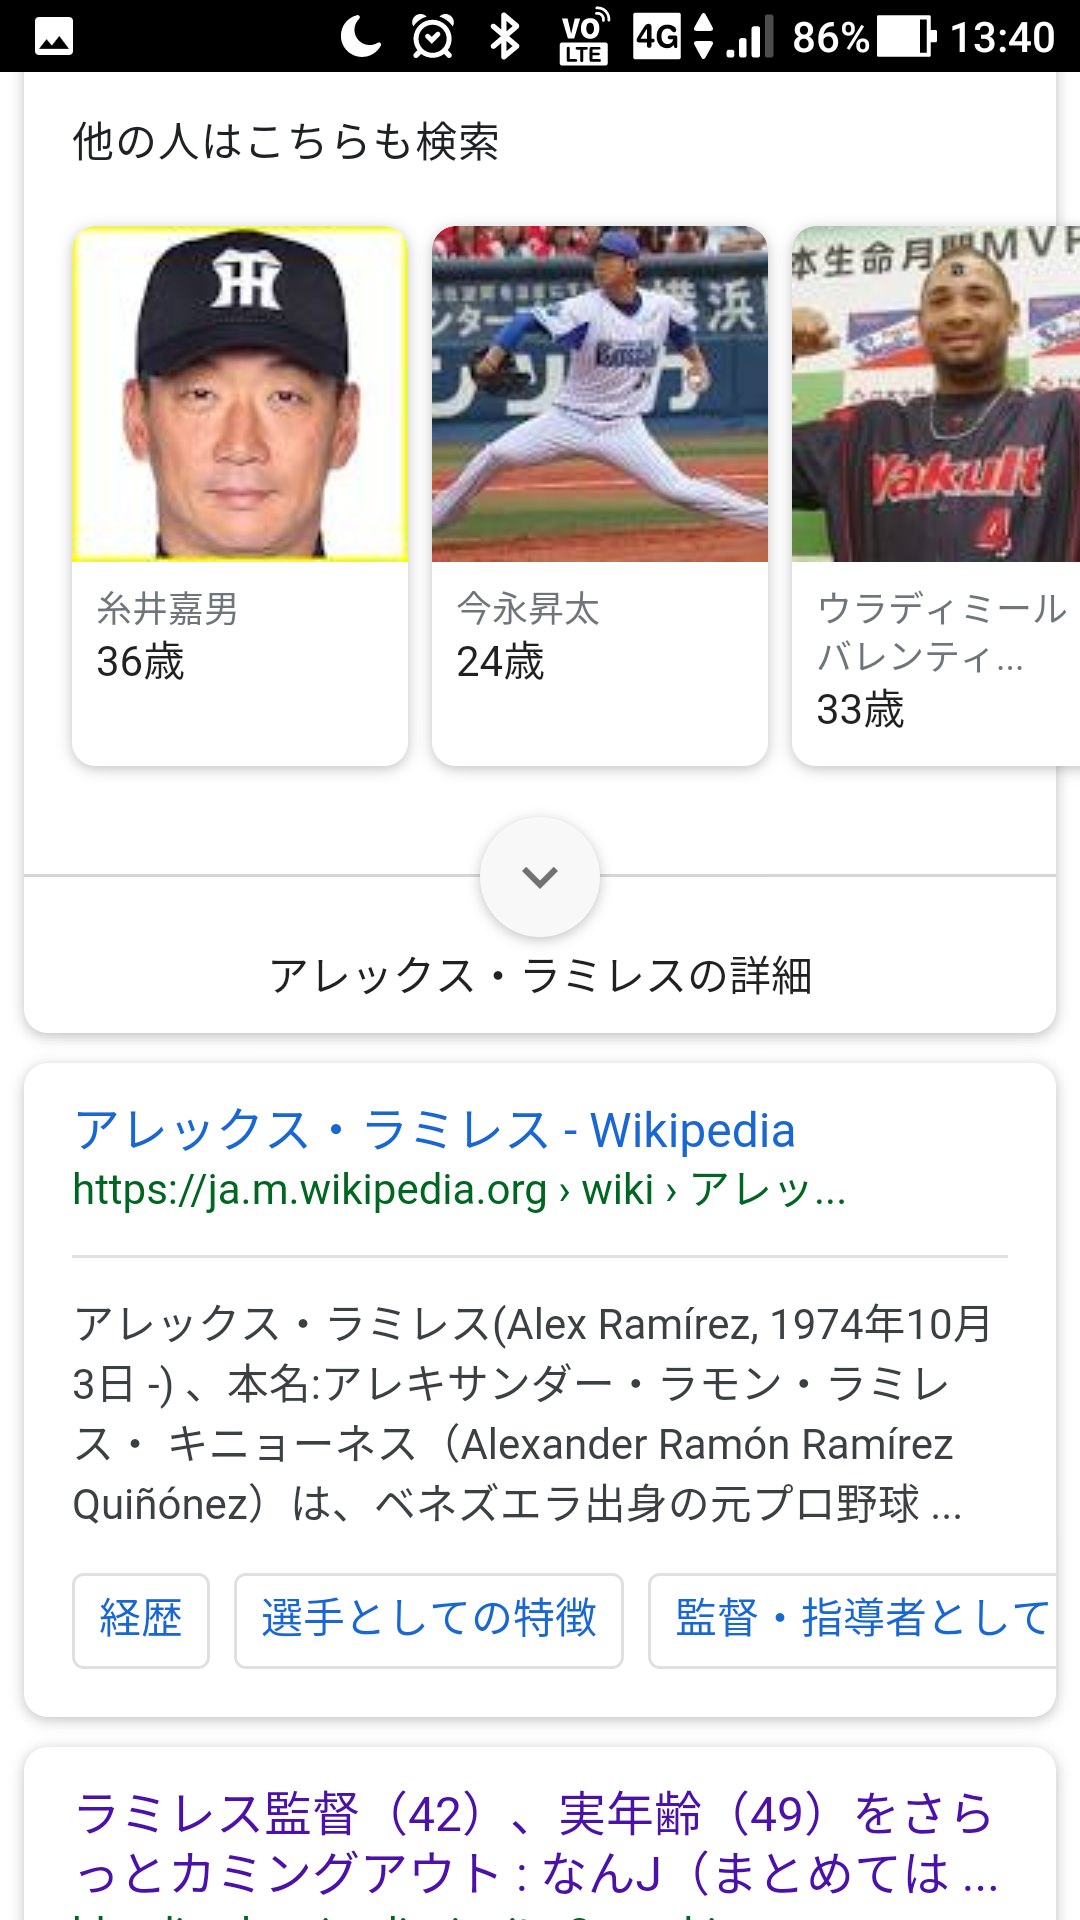The height and width of the screenshot is (1920, 1080).
Task: Tap the gallery image notification icon
Action: pyautogui.click(x=54, y=37)
